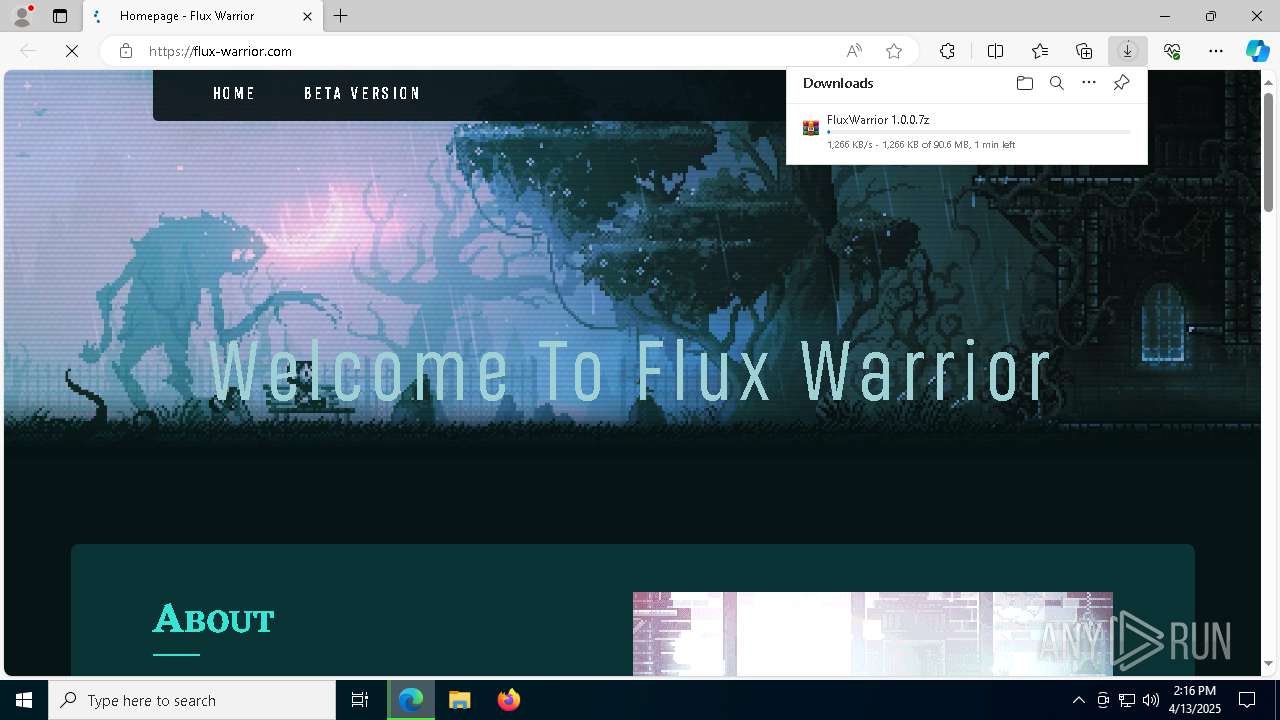The image size is (1280, 720).
Task: Click the scrollbar down arrow
Action: pos(1269,664)
